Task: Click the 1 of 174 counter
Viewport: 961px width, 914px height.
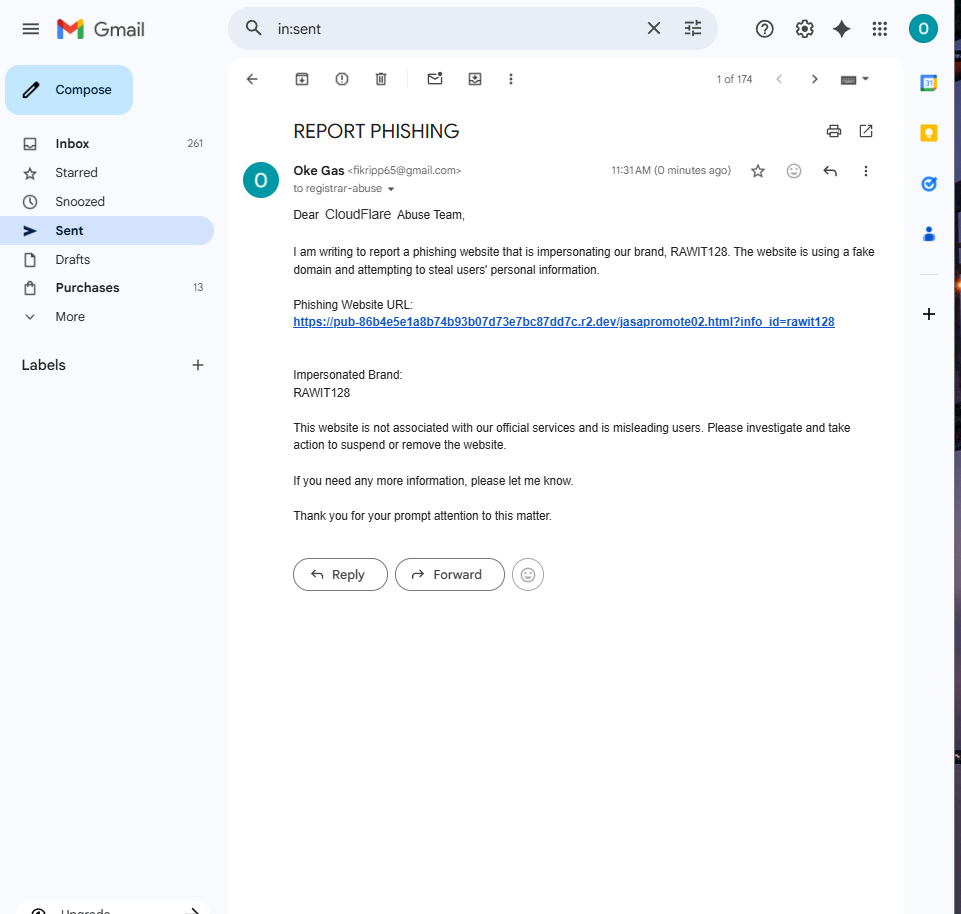Action: coord(734,79)
